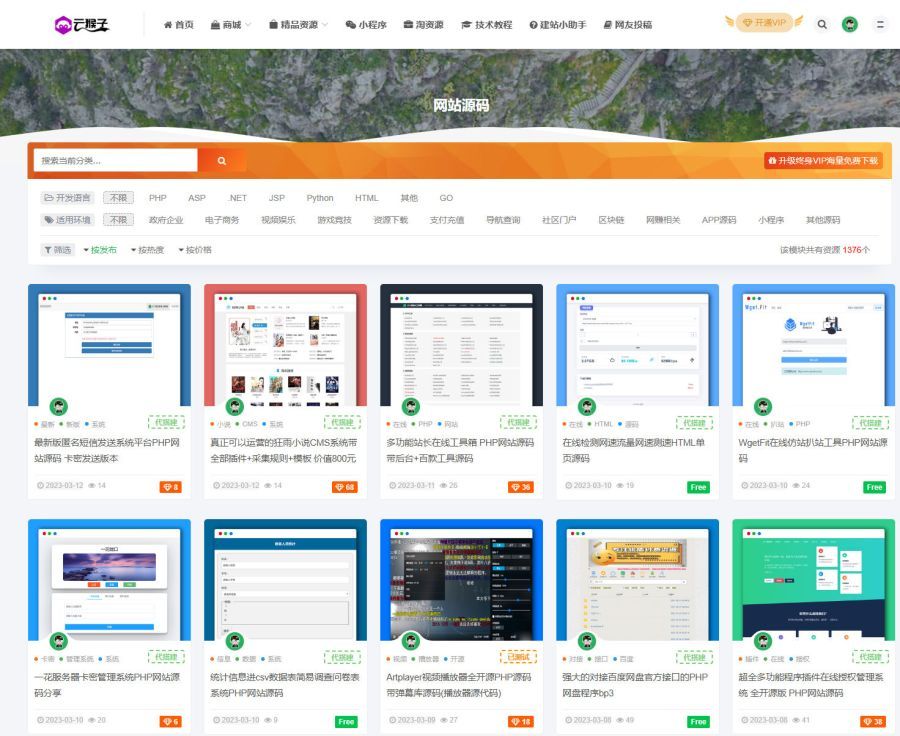Click the 开通VIP badge in the header
The height and width of the screenshot is (736, 900).
point(764,20)
